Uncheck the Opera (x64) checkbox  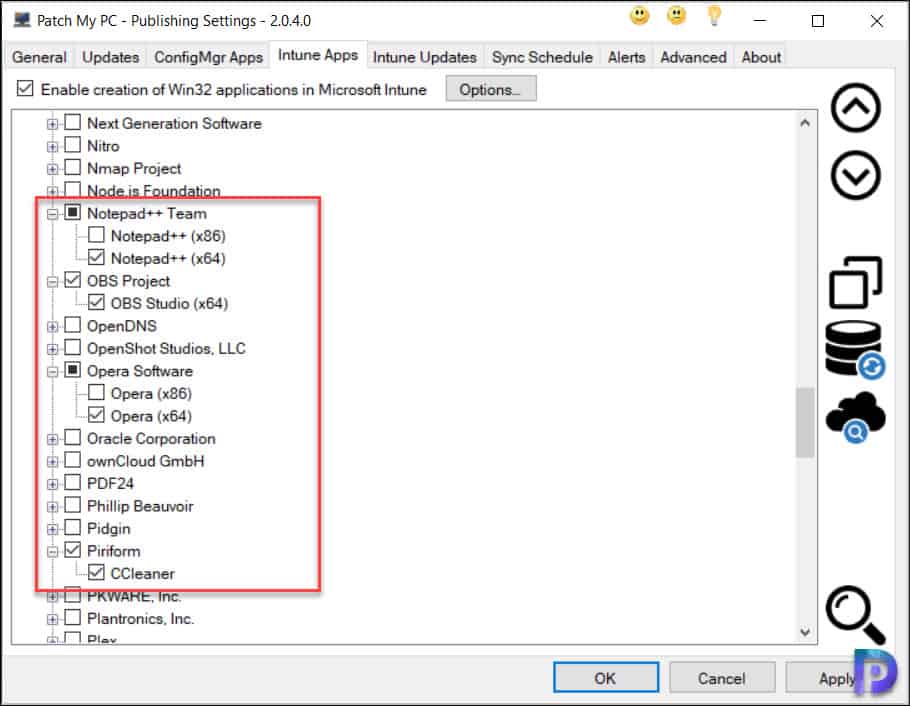(x=96, y=415)
